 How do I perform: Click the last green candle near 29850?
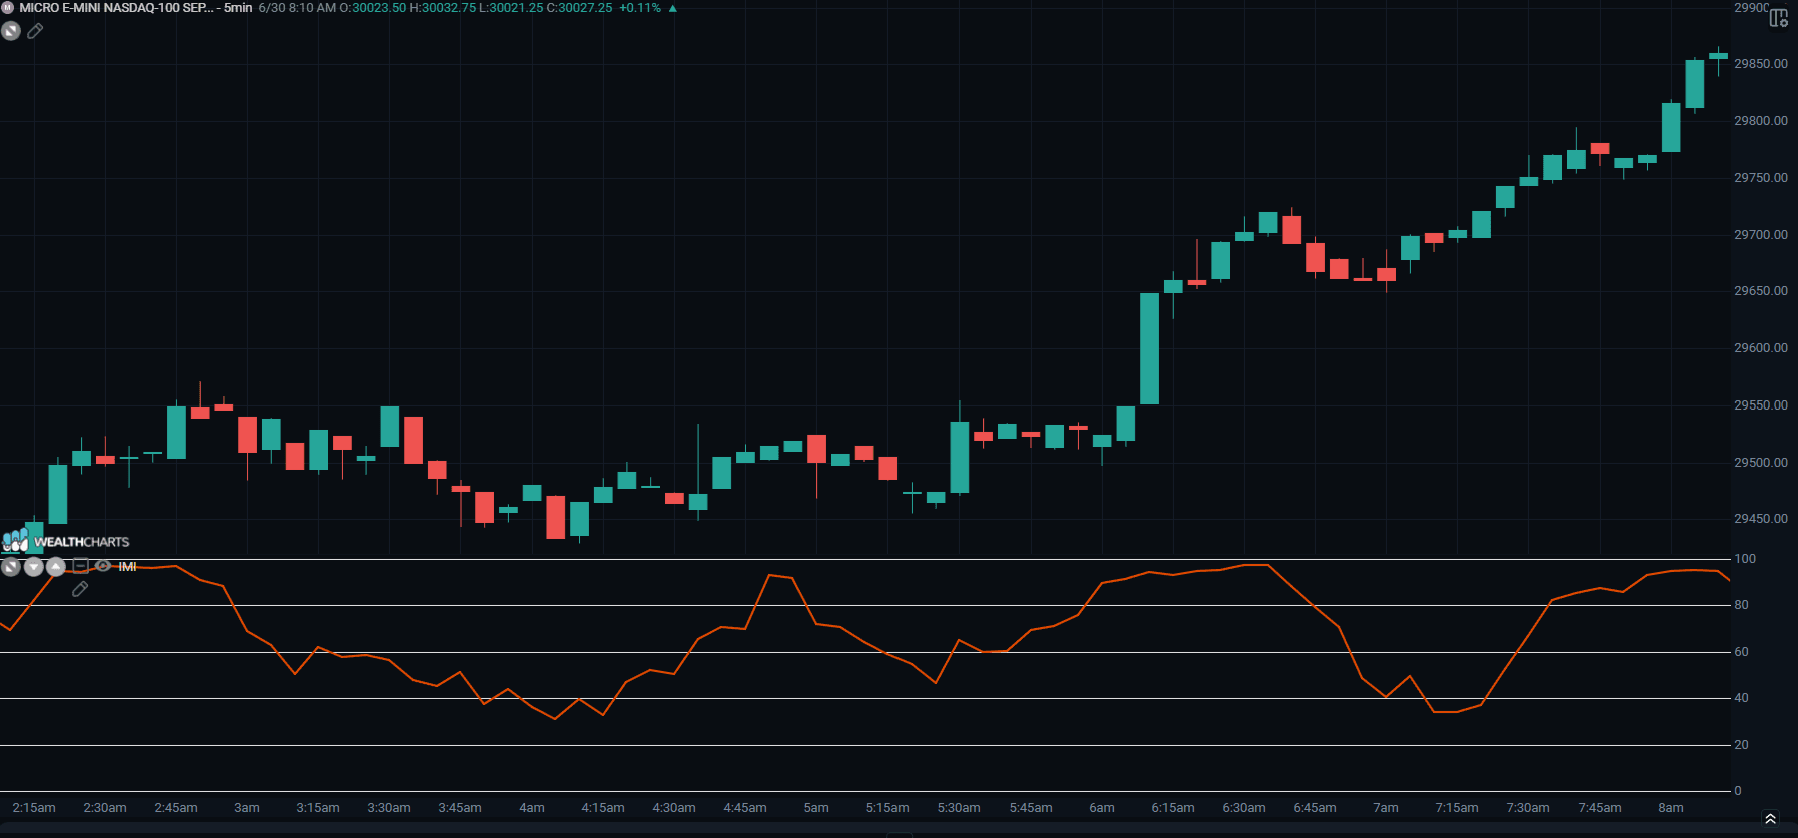[1718, 56]
